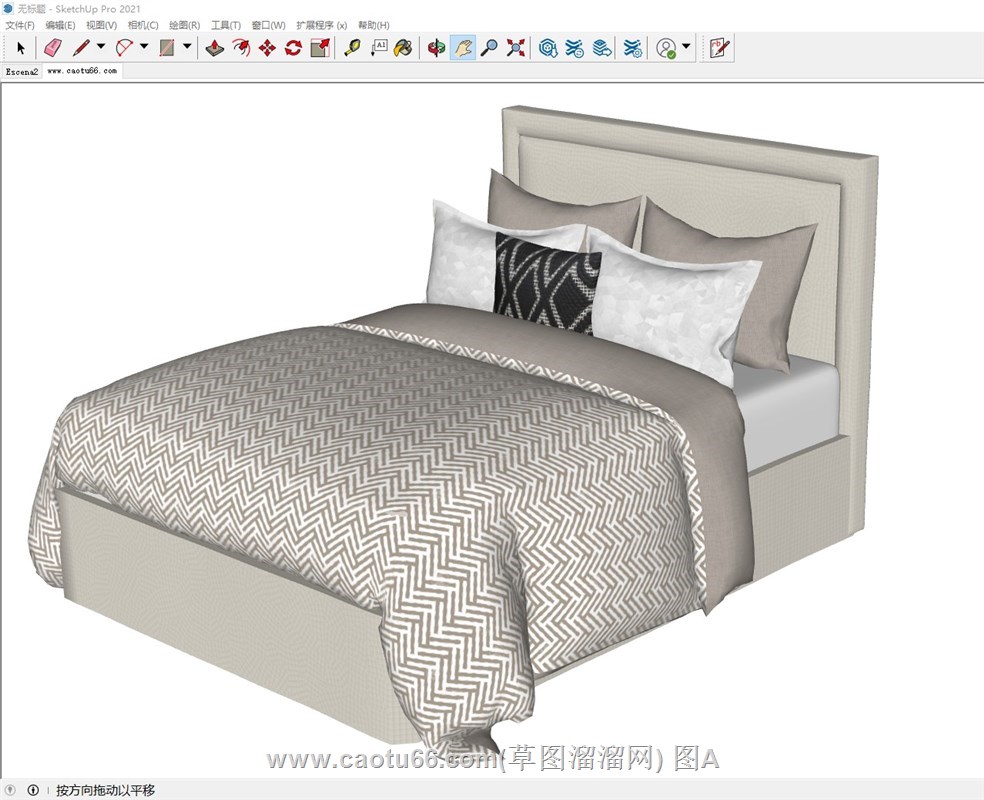Toggle the Pan hand tool
984x800 pixels.
click(x=462, y=47)
